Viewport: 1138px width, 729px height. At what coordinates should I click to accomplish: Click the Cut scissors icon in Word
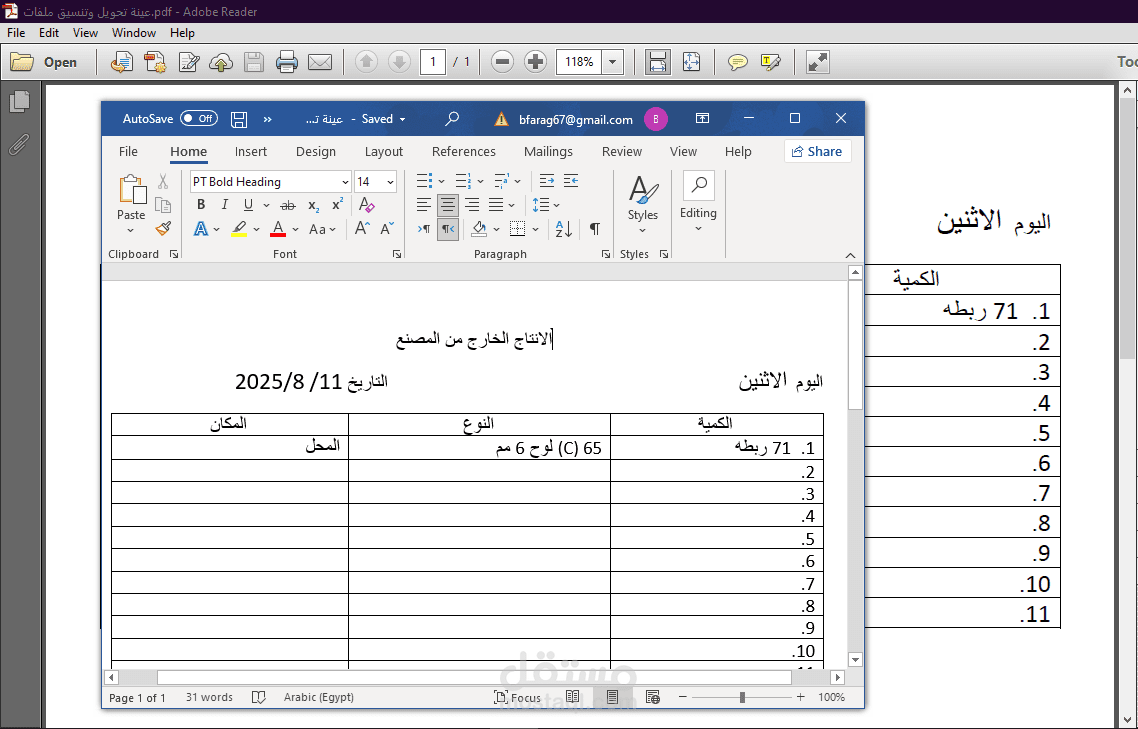coord(163,182)
